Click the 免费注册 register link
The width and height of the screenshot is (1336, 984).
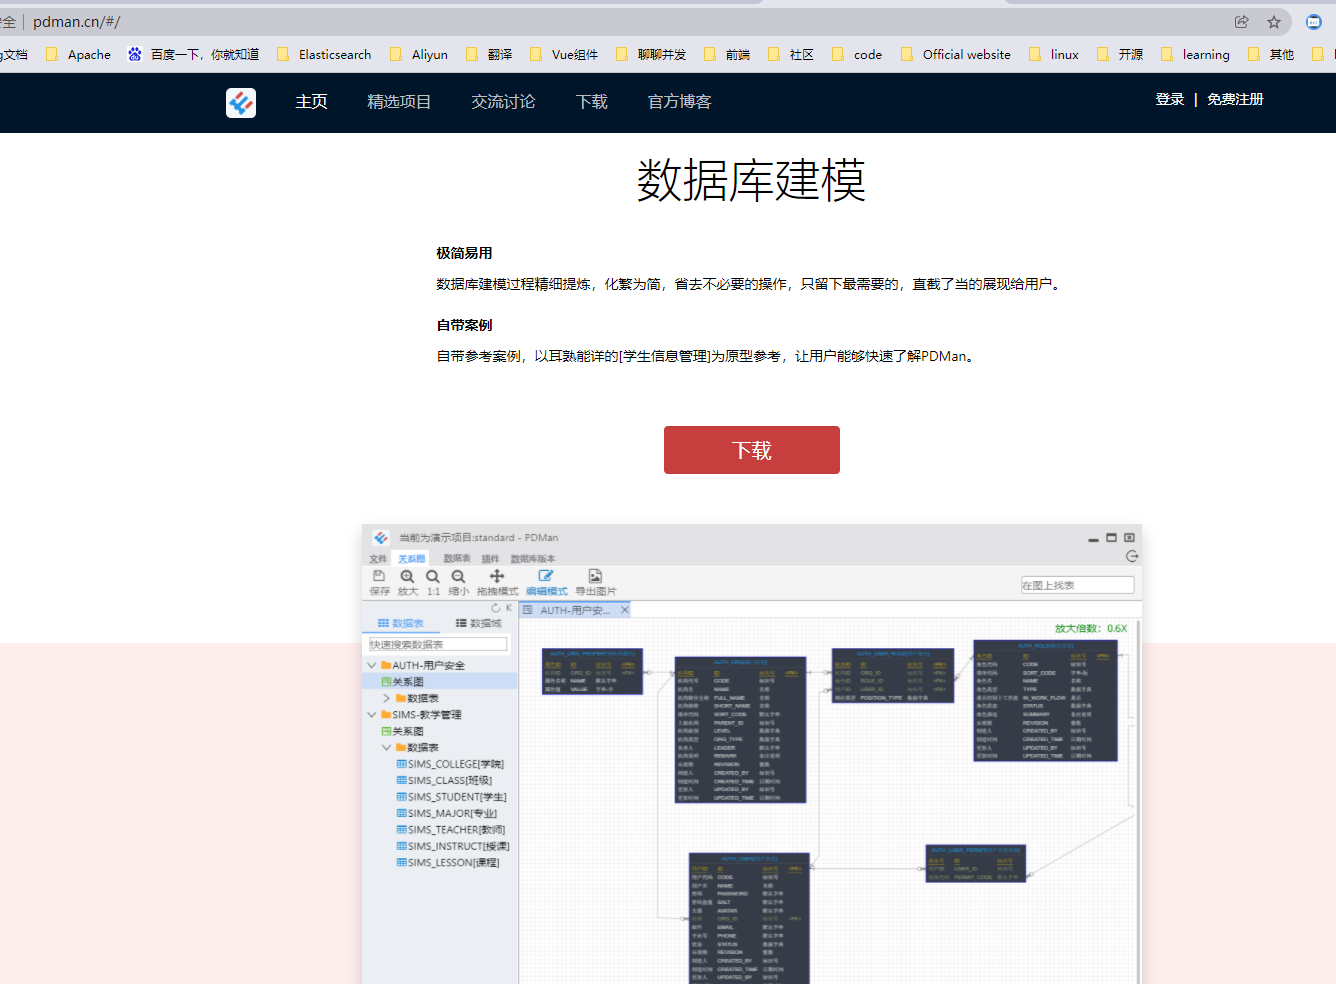click(1235, 99)
